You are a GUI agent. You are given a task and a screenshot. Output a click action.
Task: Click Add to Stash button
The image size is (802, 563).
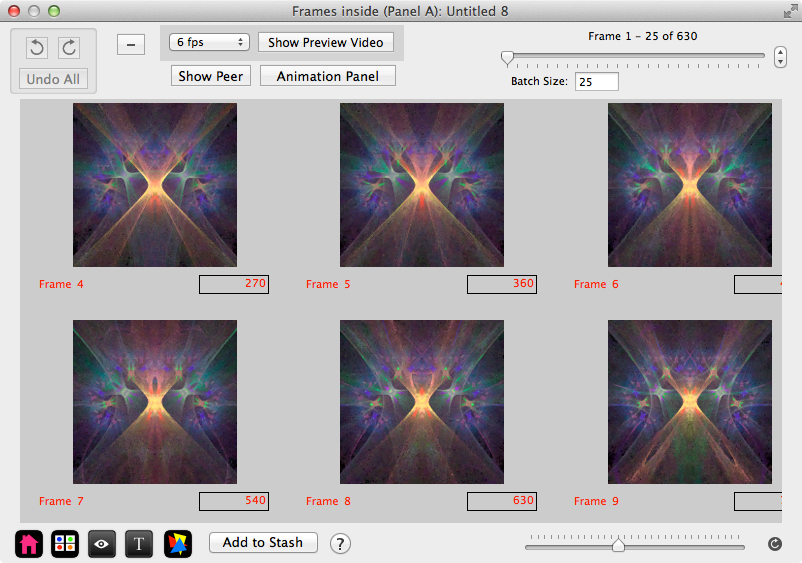click(x=263, y=543)
